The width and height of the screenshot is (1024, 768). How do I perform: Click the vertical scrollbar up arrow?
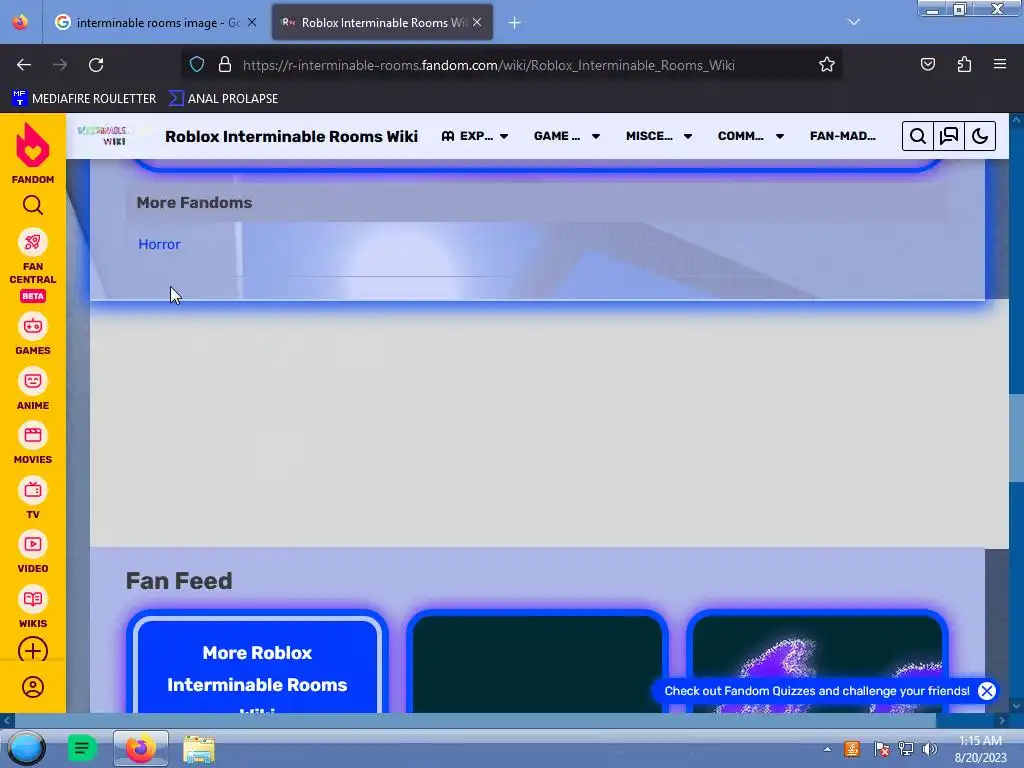1016,120
